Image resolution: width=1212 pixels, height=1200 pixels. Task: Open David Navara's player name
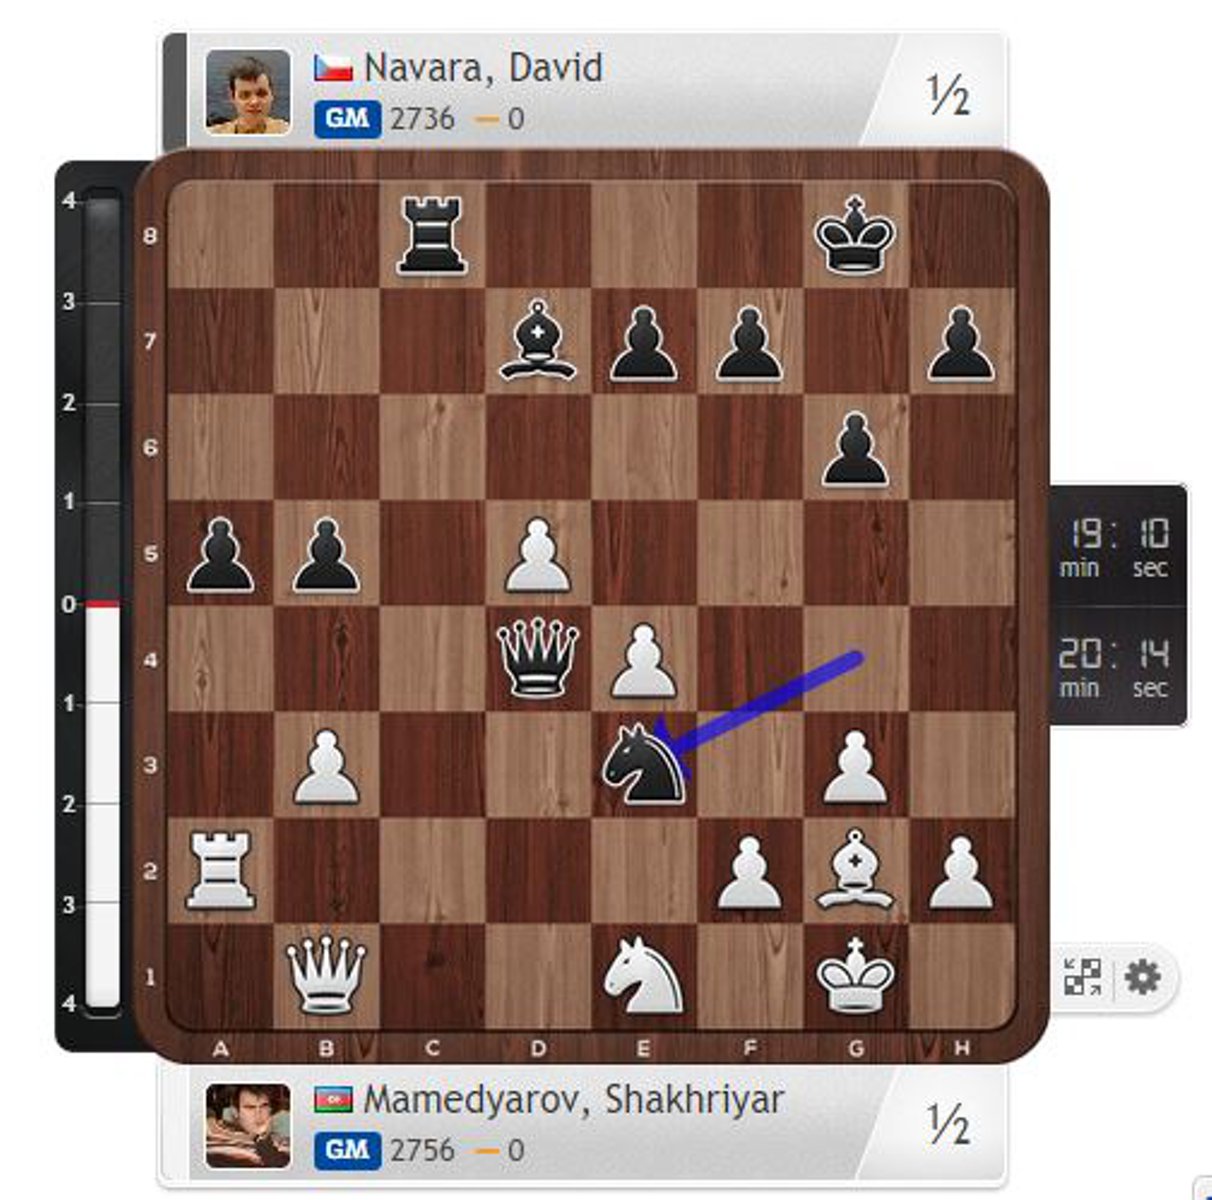[483, 68]
